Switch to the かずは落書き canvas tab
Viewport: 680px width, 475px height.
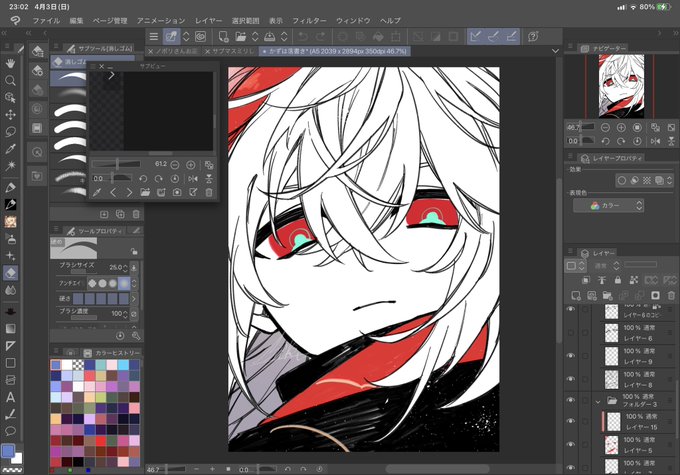[335, 51]
